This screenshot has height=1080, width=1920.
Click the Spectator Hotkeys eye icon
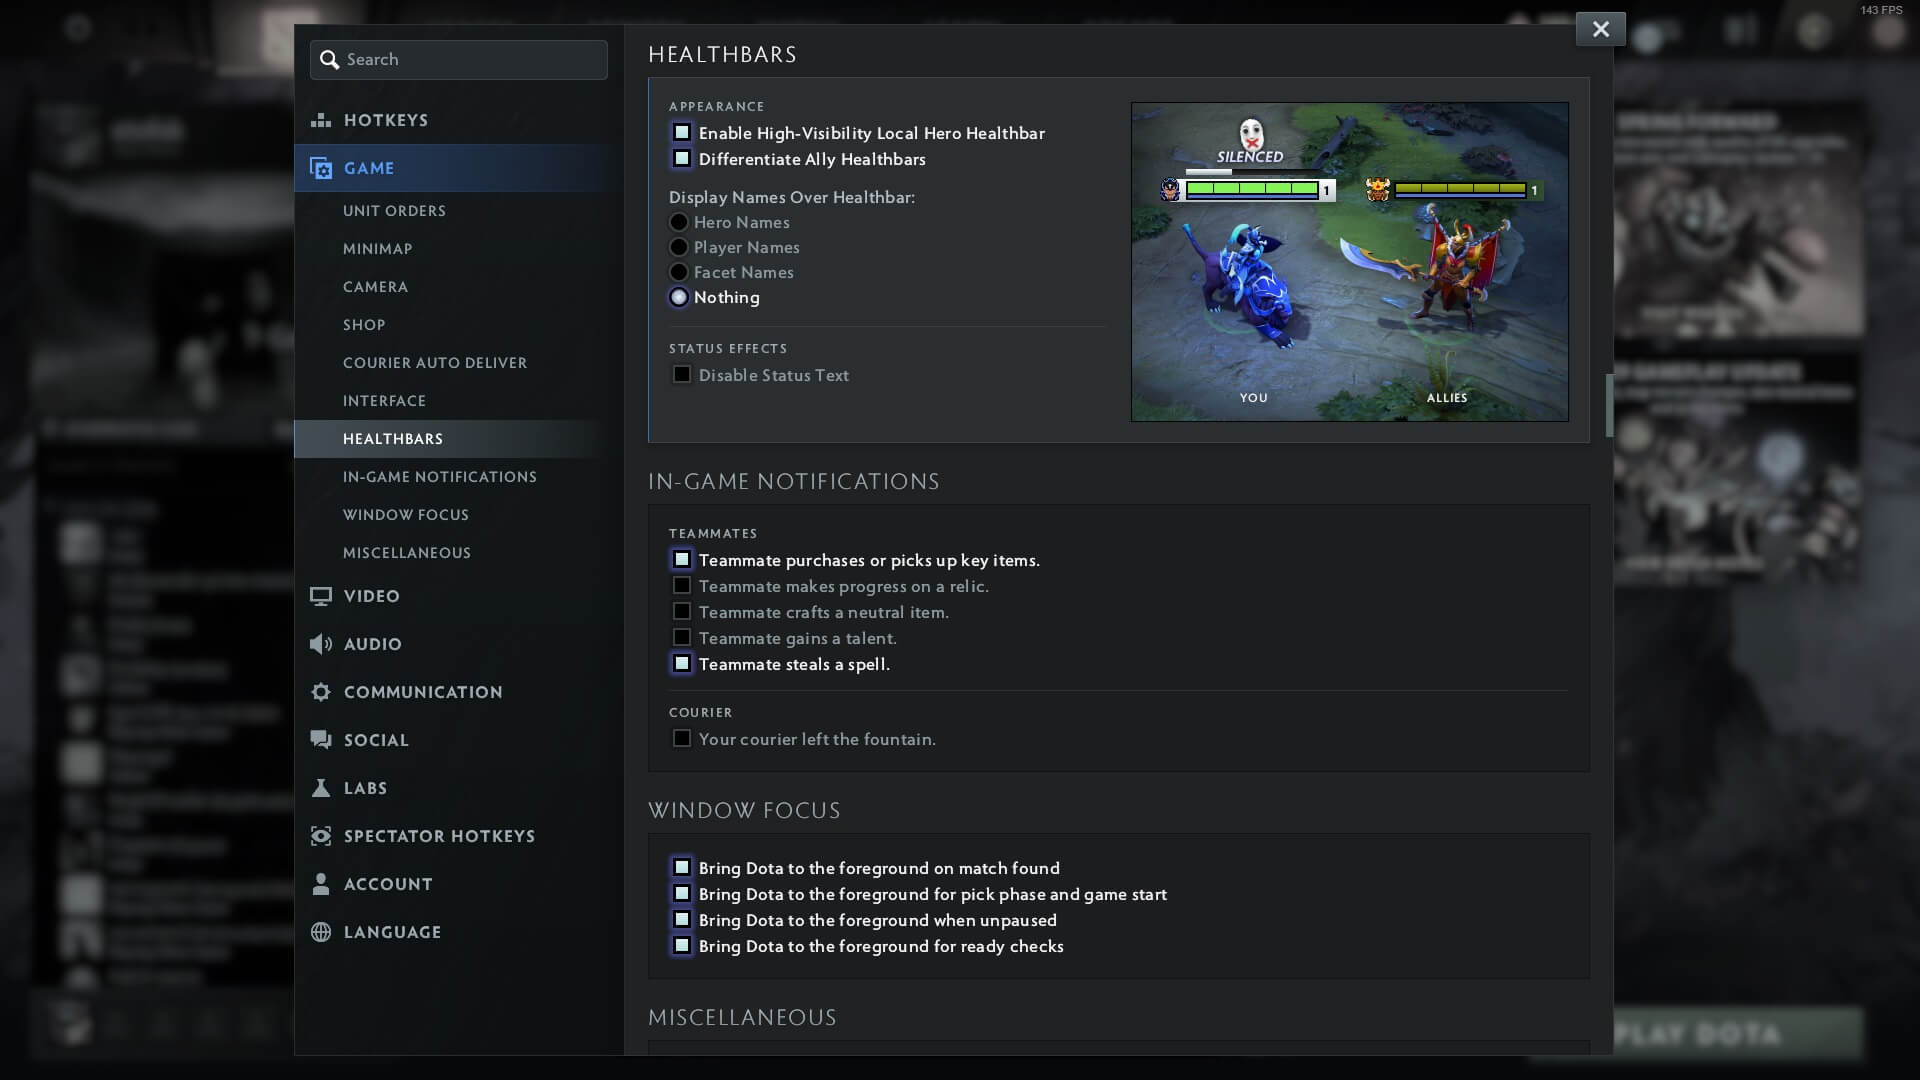(x=321, y=836)
